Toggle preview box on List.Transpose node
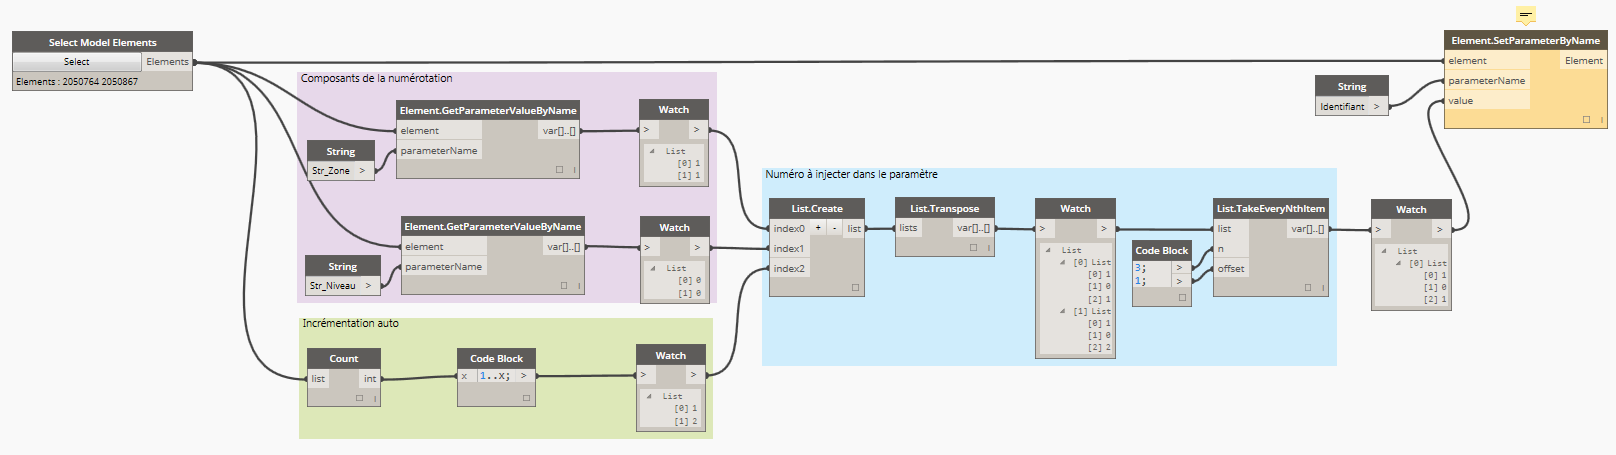 pos(973,248)
